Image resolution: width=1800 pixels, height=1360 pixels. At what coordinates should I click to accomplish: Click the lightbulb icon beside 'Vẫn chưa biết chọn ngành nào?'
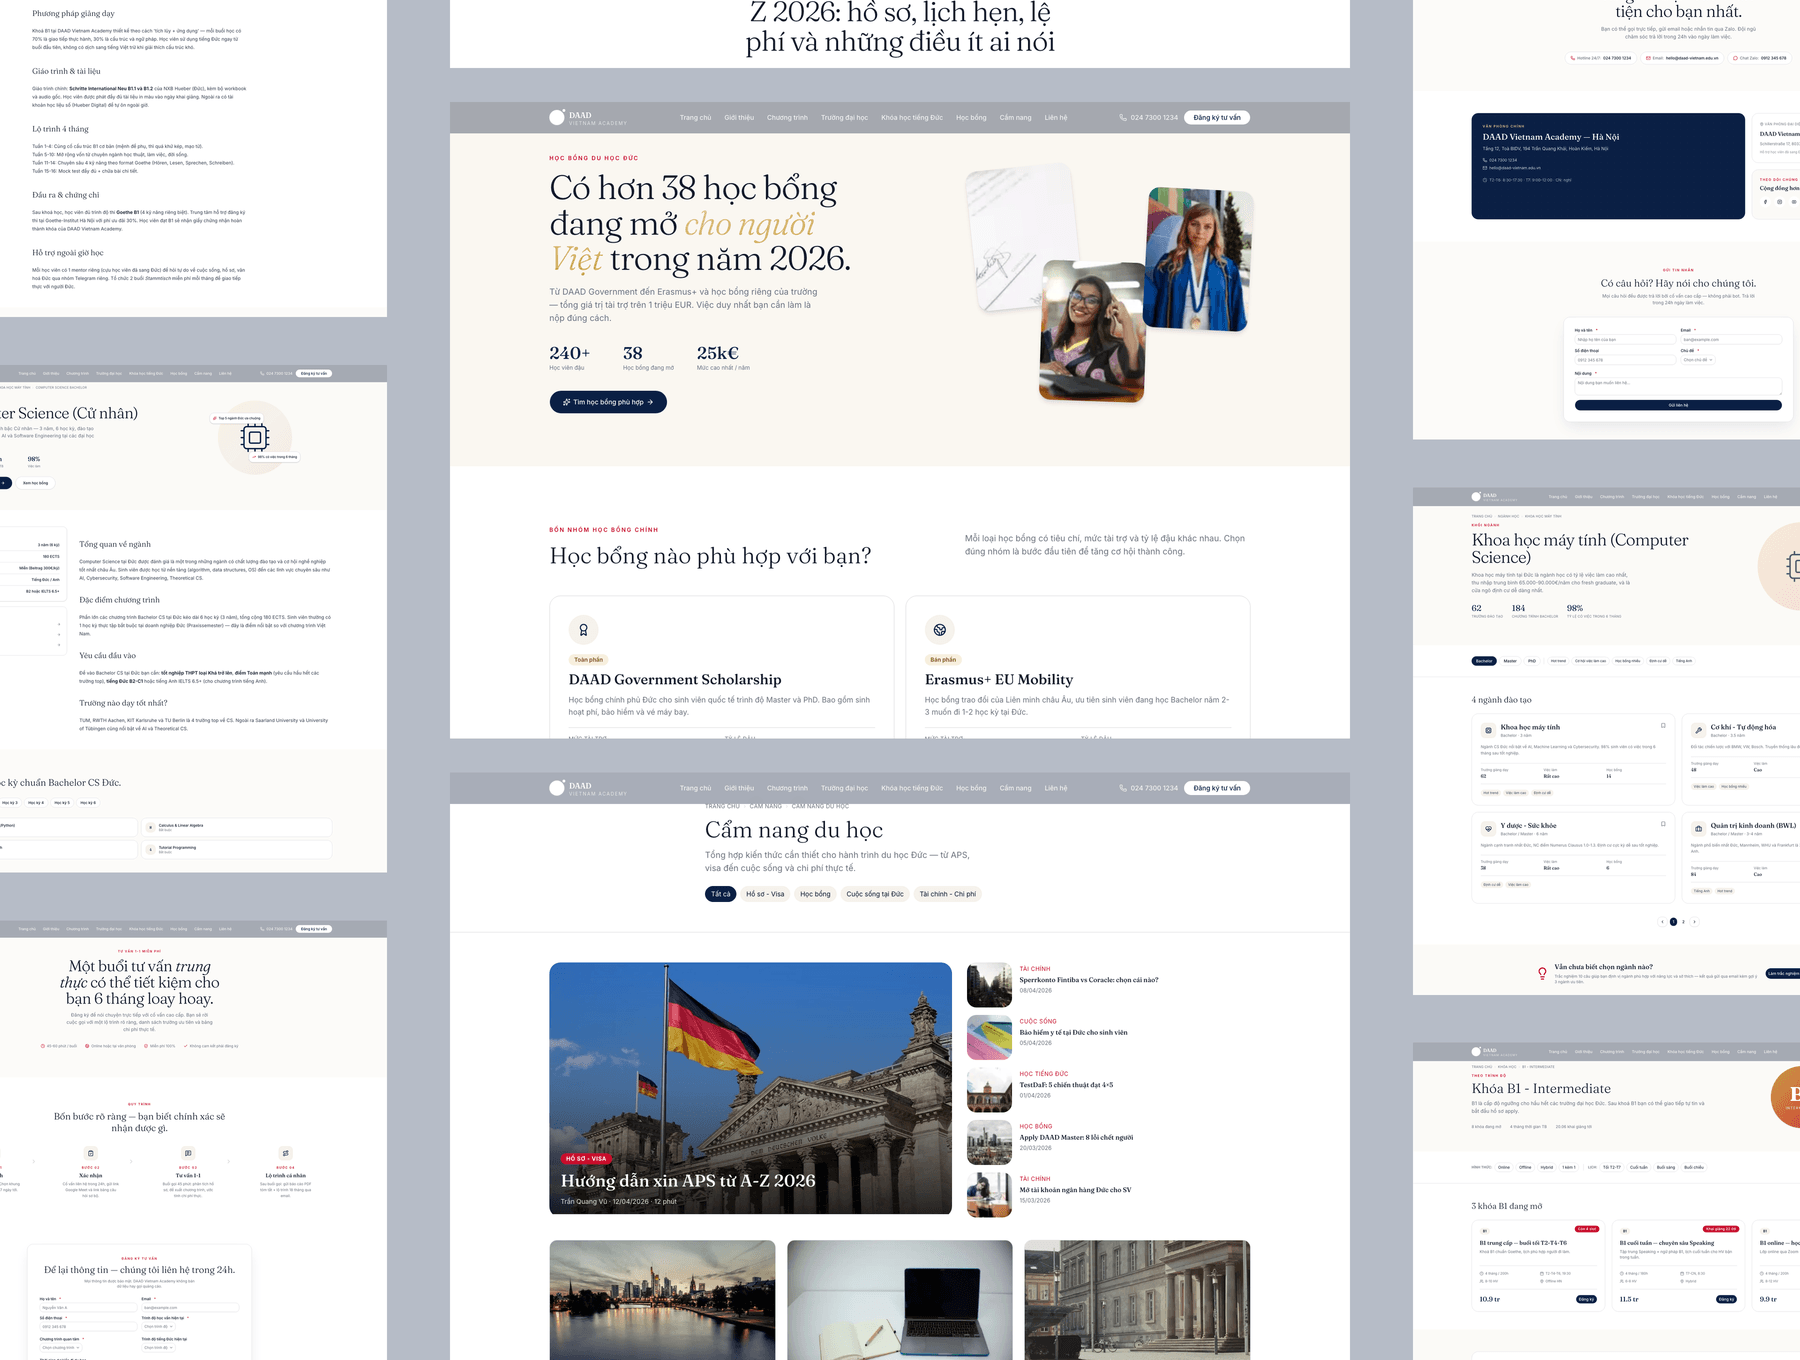(x=1542, y=973)
